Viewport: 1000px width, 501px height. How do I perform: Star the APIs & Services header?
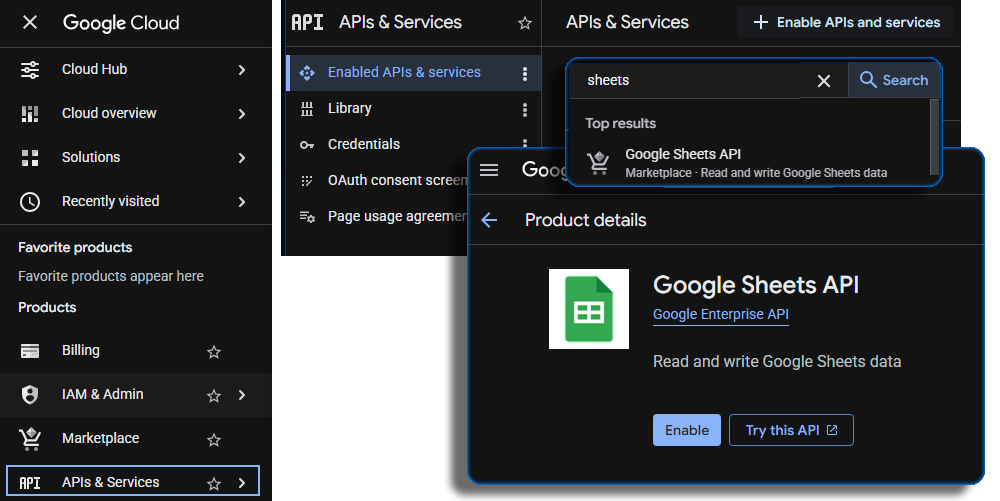click(x=525, y=22)
